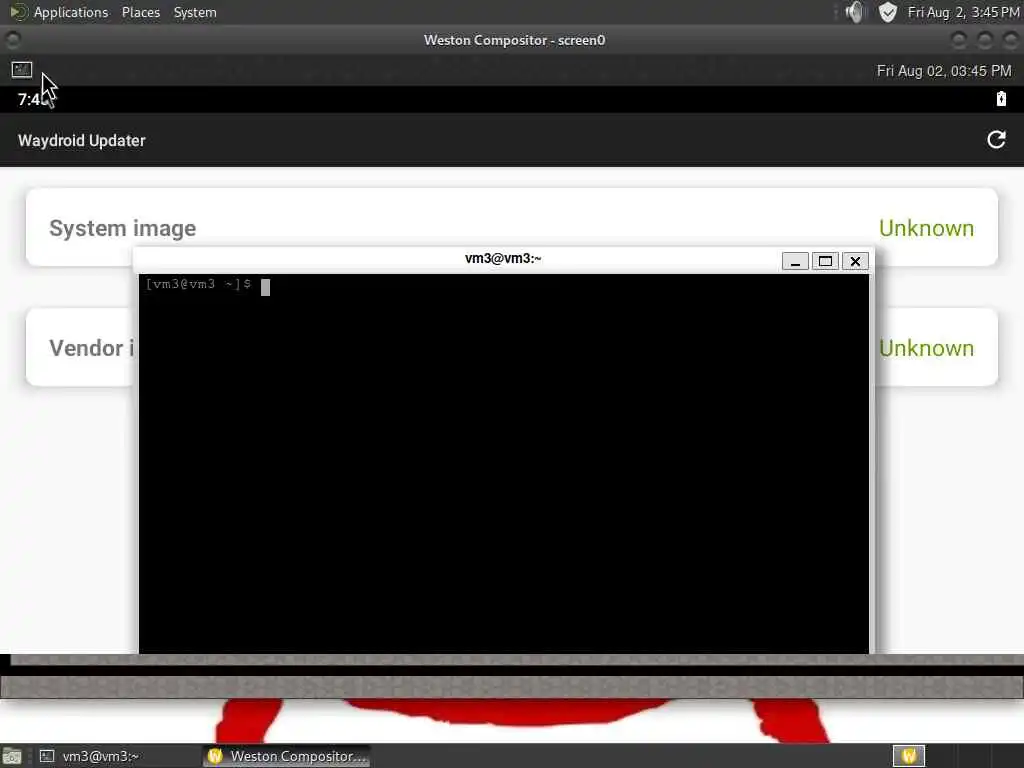Click Weston panel date Fri Aug 02, 03:45 PM

point(944,71)
